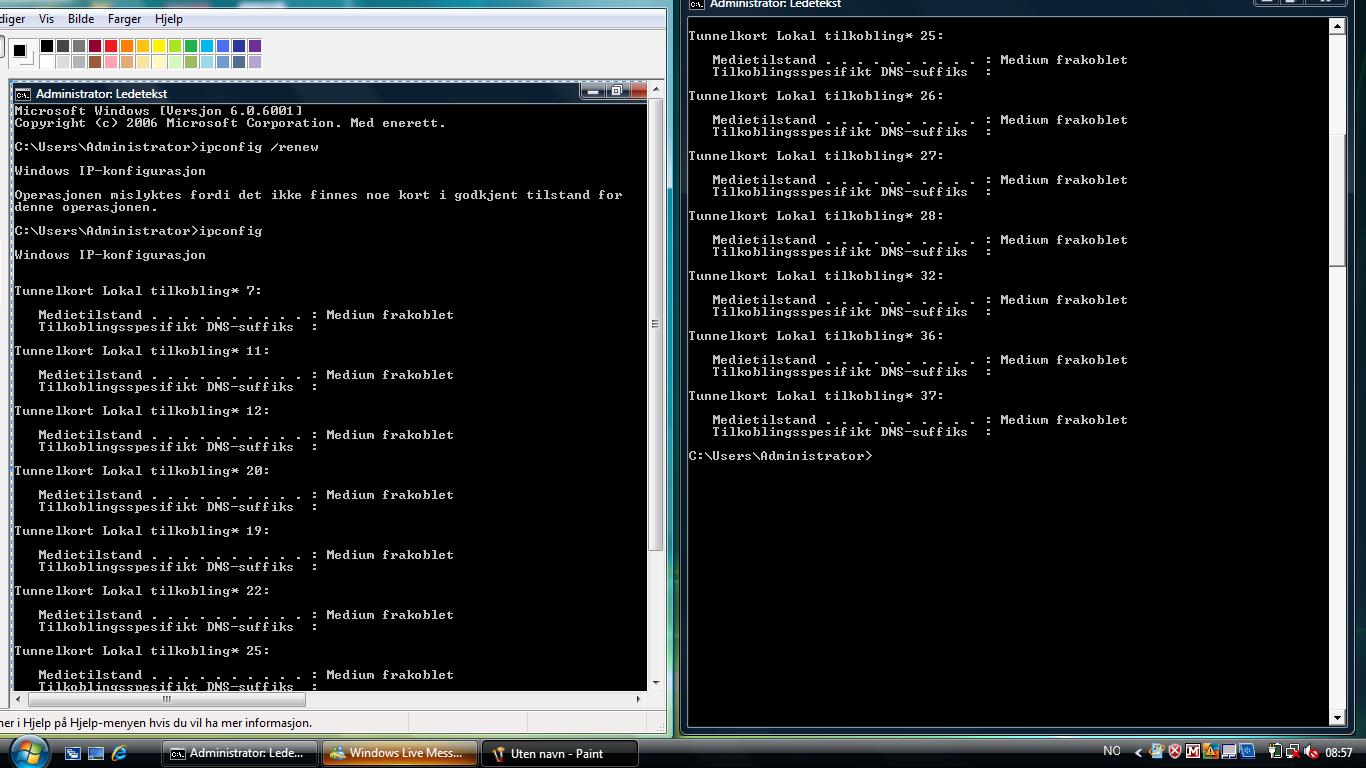
Task: Show hidden tray icons chevron
Action: 1138,752
